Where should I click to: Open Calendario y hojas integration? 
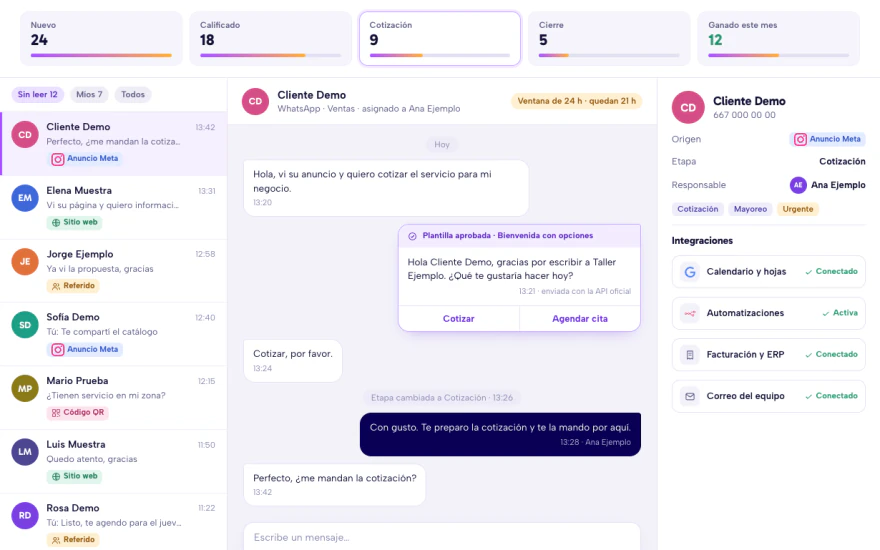(x=768, y=272)
